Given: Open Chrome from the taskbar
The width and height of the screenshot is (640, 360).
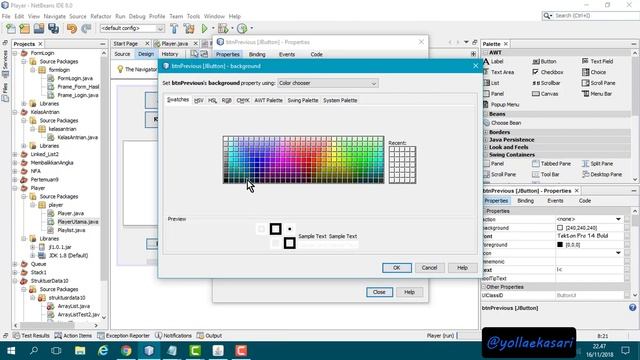Looking at the screenshot, I should click(126, 351).
